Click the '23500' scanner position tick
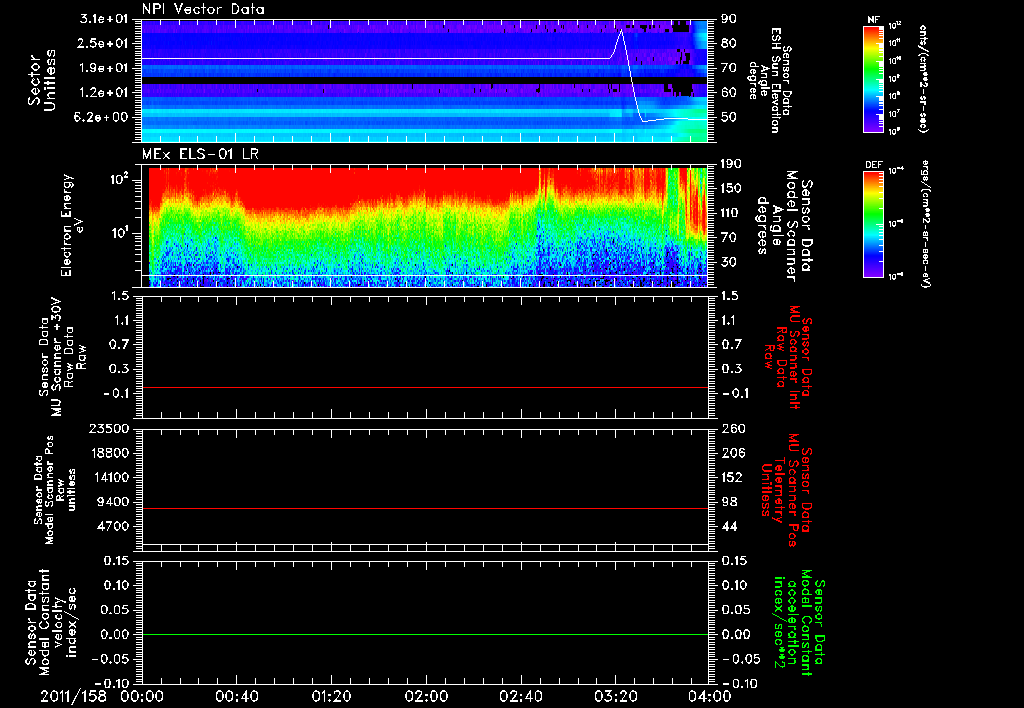This screenshot has width=1024, height=708. 108,429
